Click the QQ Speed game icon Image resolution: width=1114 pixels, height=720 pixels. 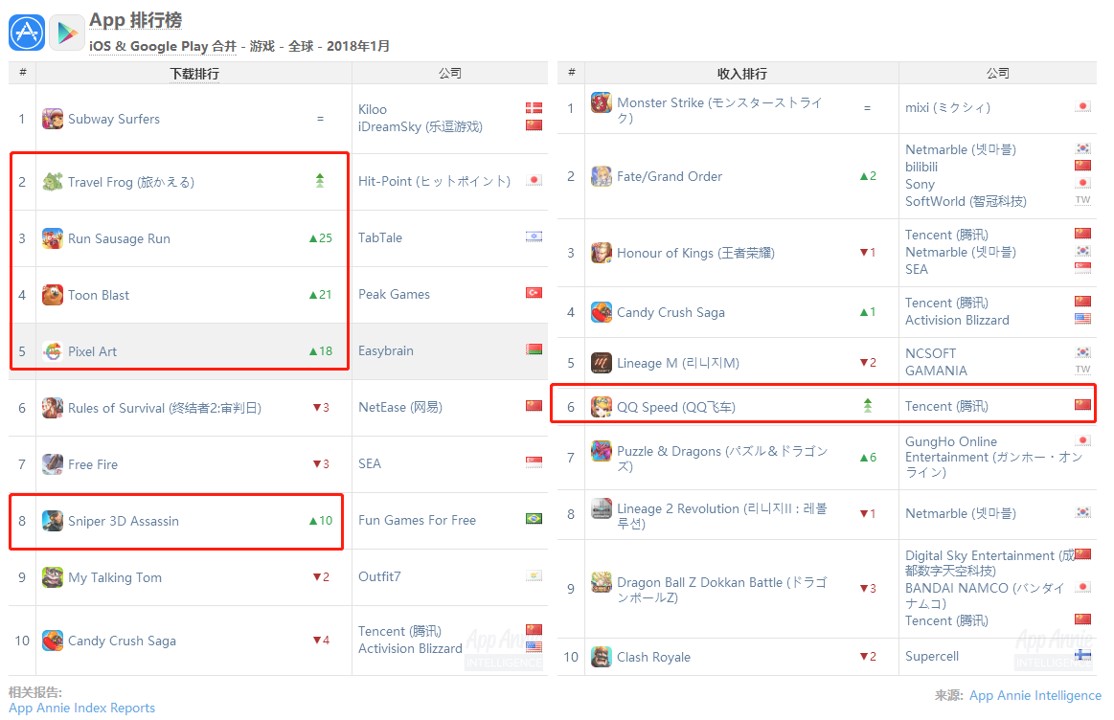[601, 407]
